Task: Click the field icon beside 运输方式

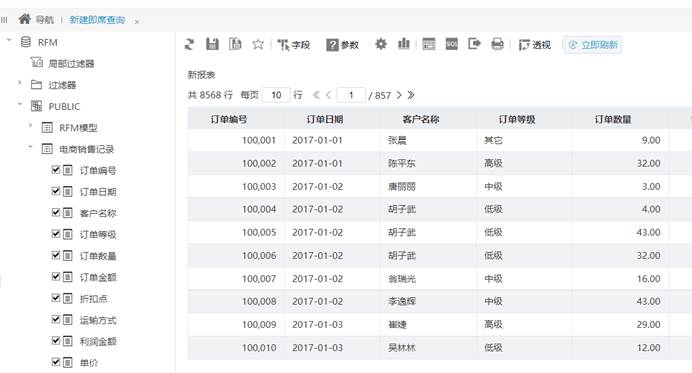Action: (x=68, y=320)
